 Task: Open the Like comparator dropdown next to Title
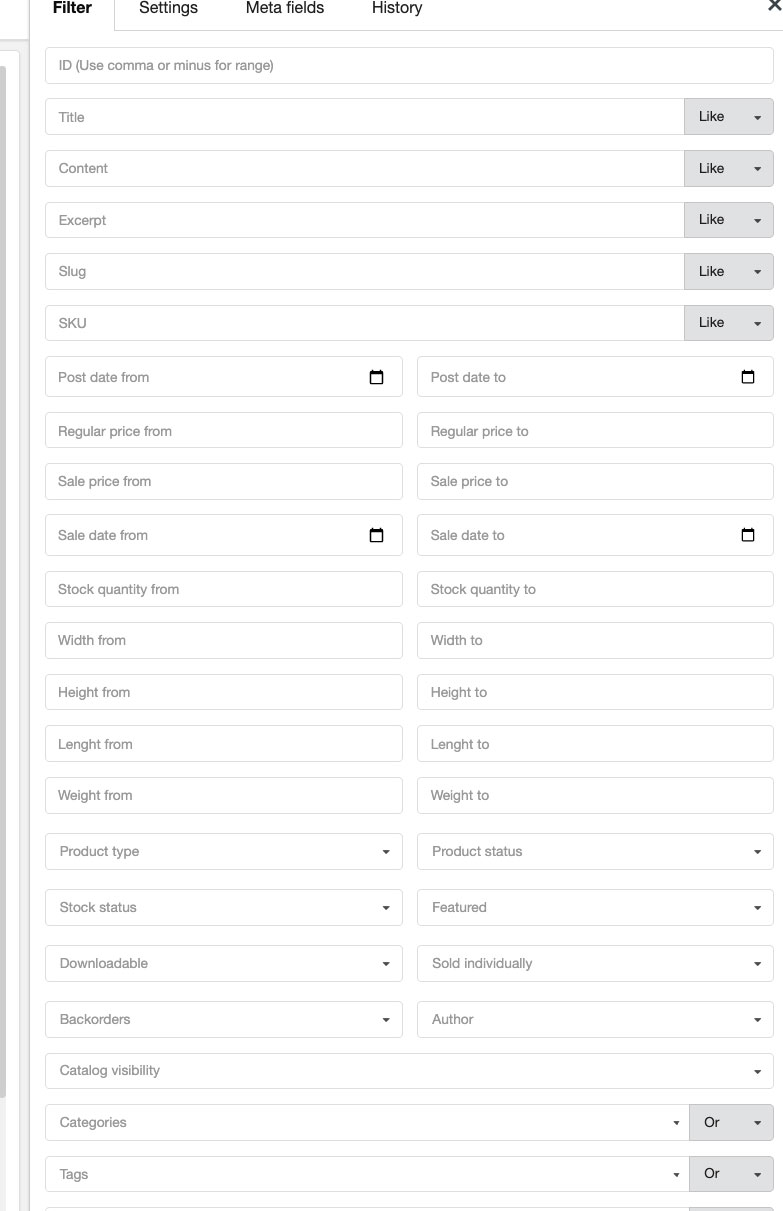[x=728, y=116]
